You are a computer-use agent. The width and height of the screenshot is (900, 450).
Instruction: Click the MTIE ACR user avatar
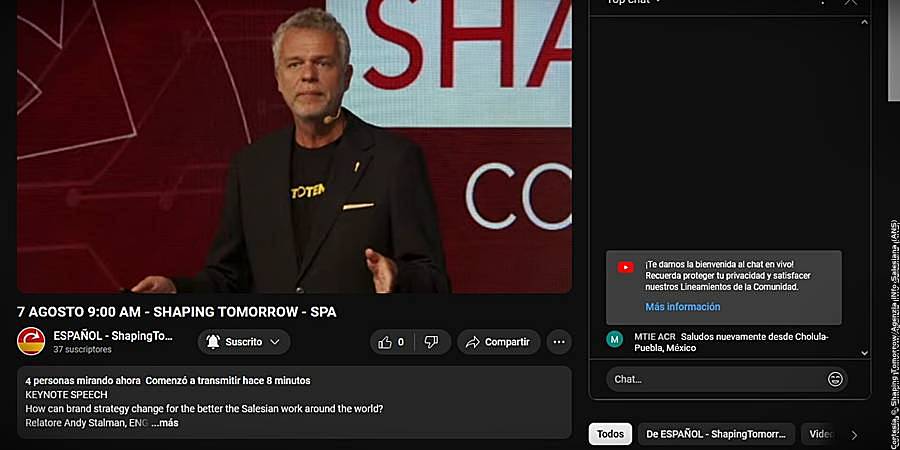tap(615, 339)
